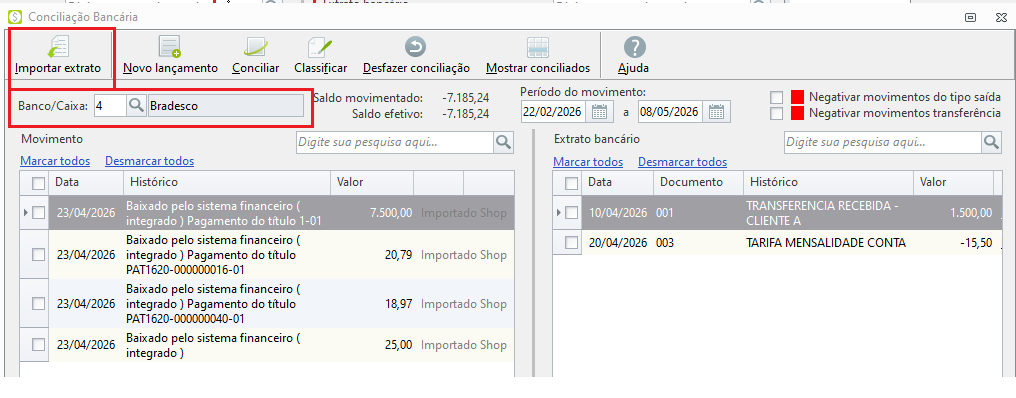This screenshot has width=1016, height=398.
Task: Sort Extrato by Data column header
Action: pos(618,183)
